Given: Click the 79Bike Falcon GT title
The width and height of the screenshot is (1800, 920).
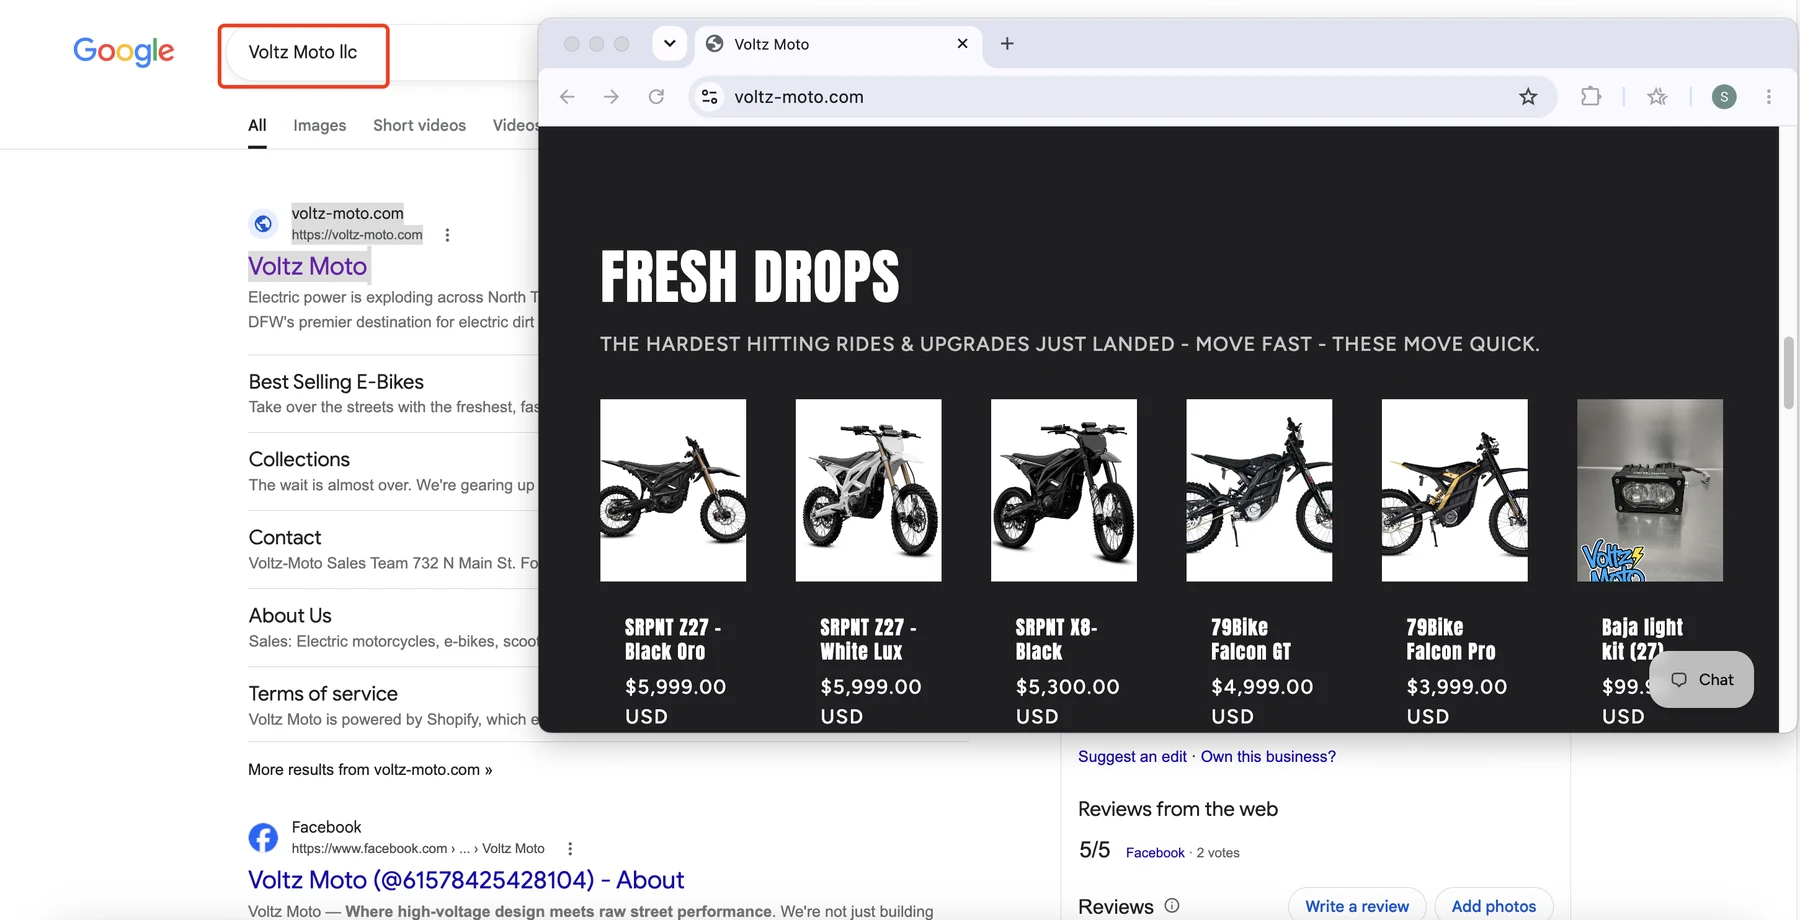Looking at the screenshot, I should point(1251,640).
